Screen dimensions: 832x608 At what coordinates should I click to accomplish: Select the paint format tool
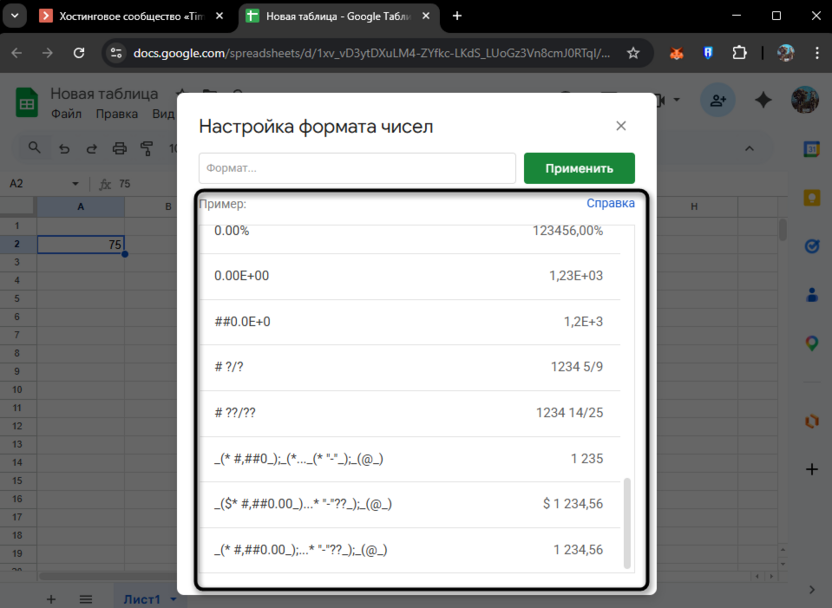(147, 147)
